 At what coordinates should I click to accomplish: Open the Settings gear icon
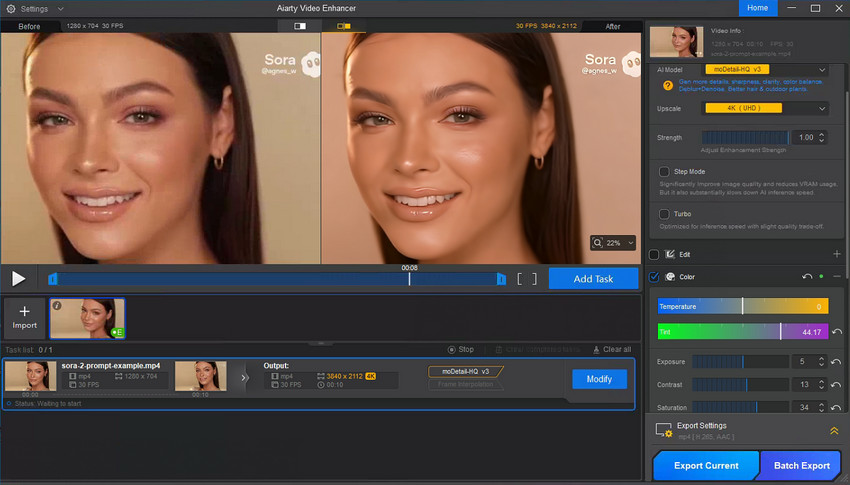10,9
